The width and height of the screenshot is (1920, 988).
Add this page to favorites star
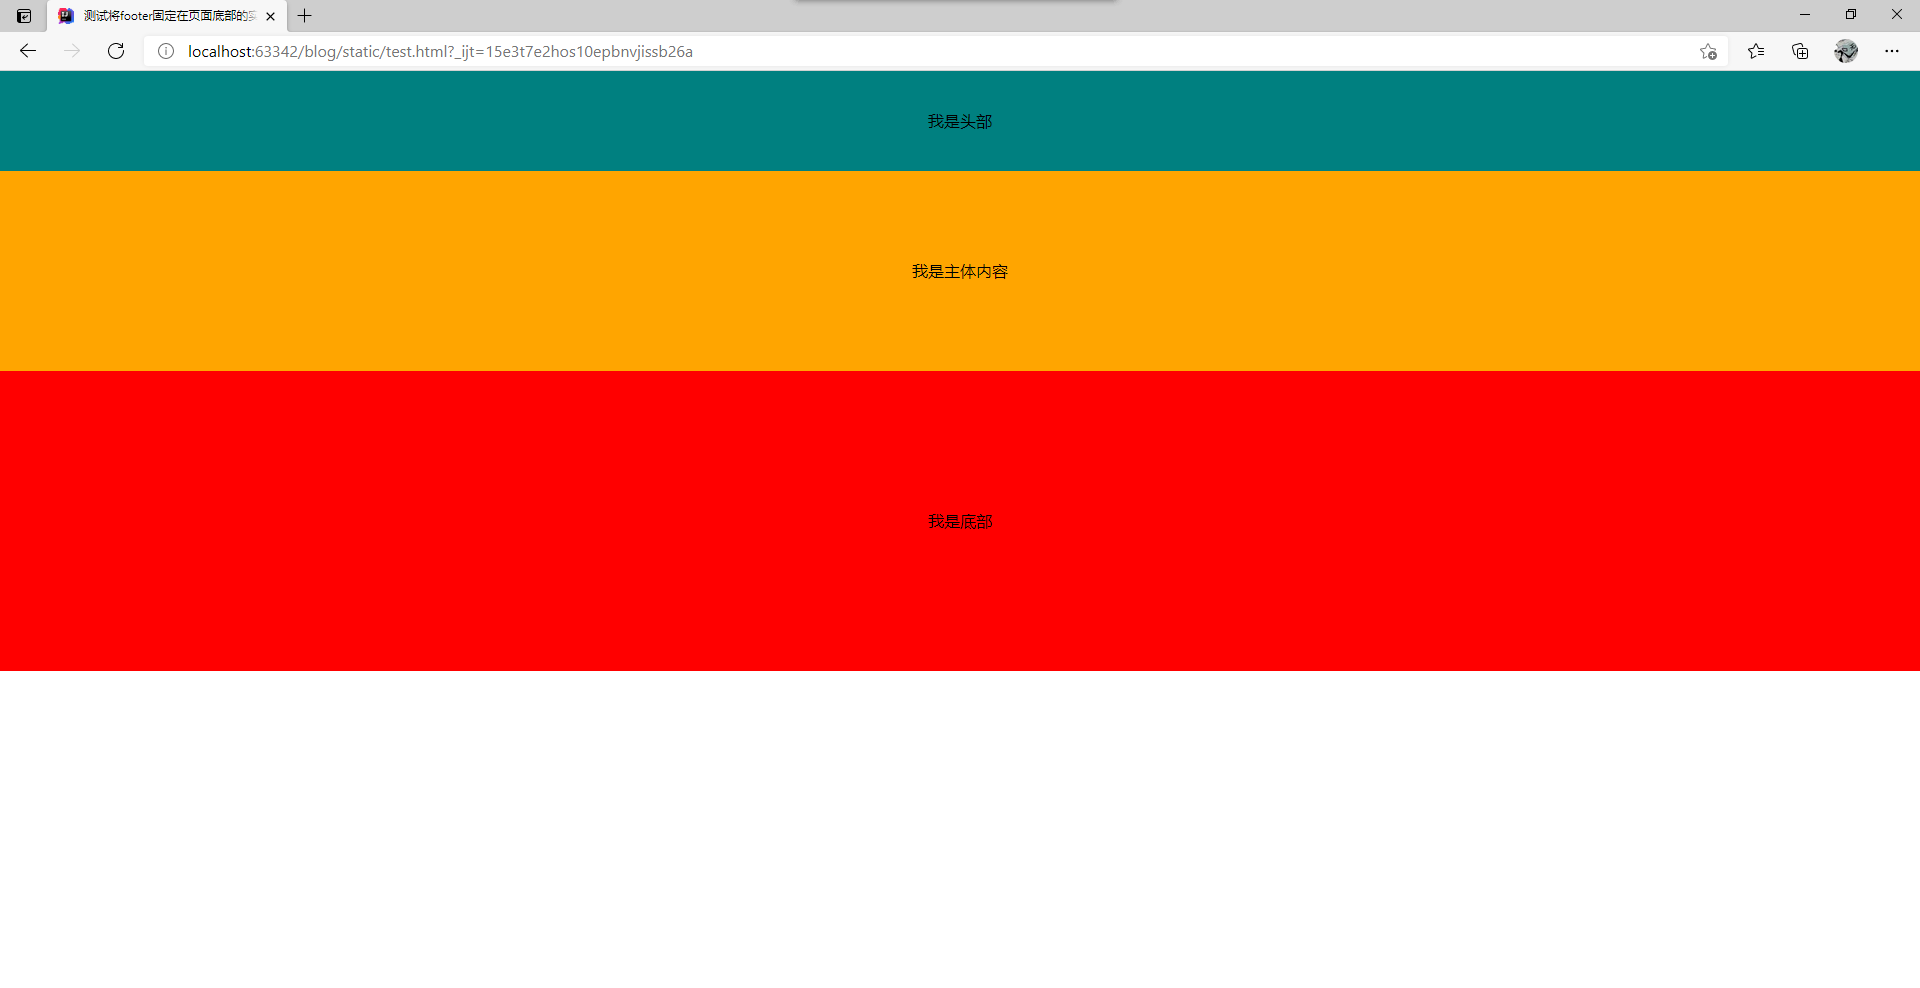click(1708, 52)
